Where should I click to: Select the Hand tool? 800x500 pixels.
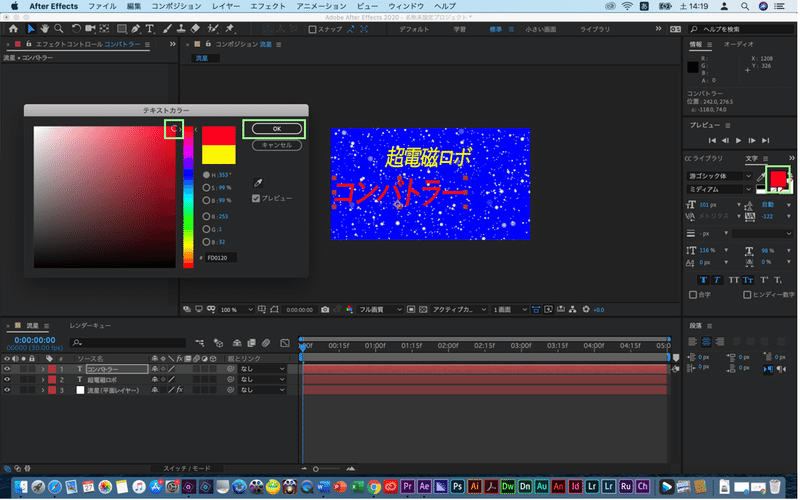[x=45, y=29]
